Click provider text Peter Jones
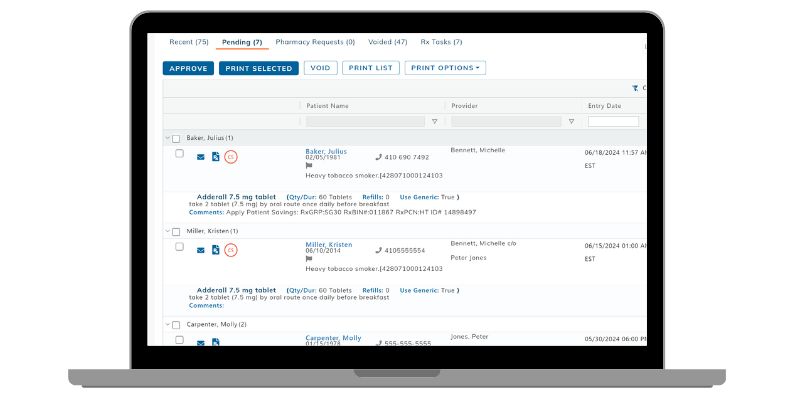This screenshot has width=794, height=398. (468, 258)
